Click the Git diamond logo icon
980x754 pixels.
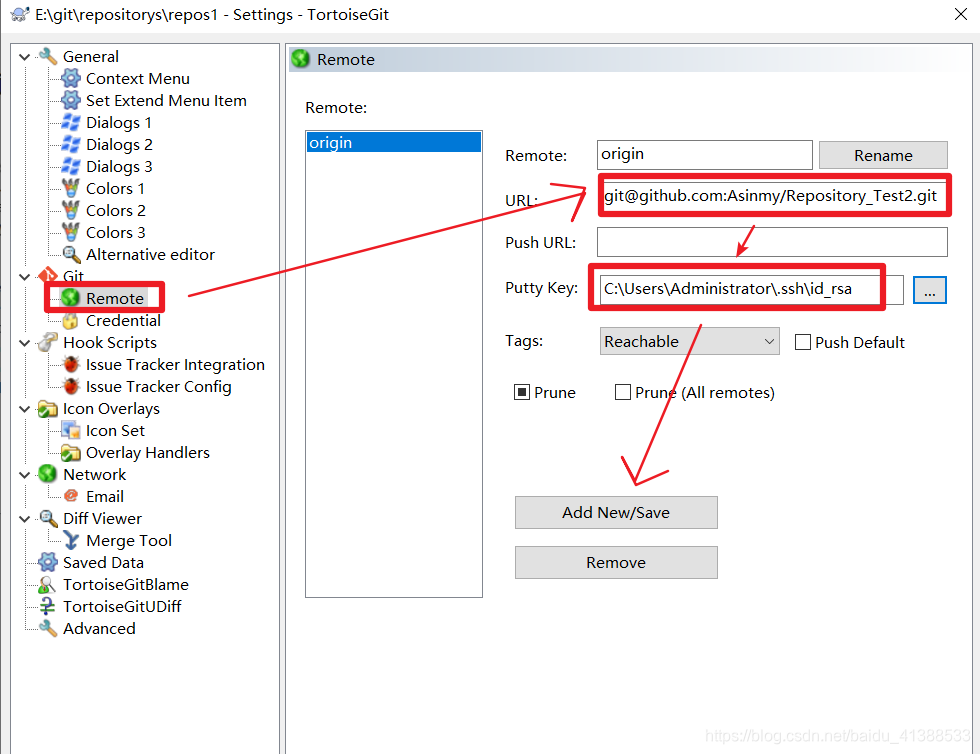pos(48,275)
